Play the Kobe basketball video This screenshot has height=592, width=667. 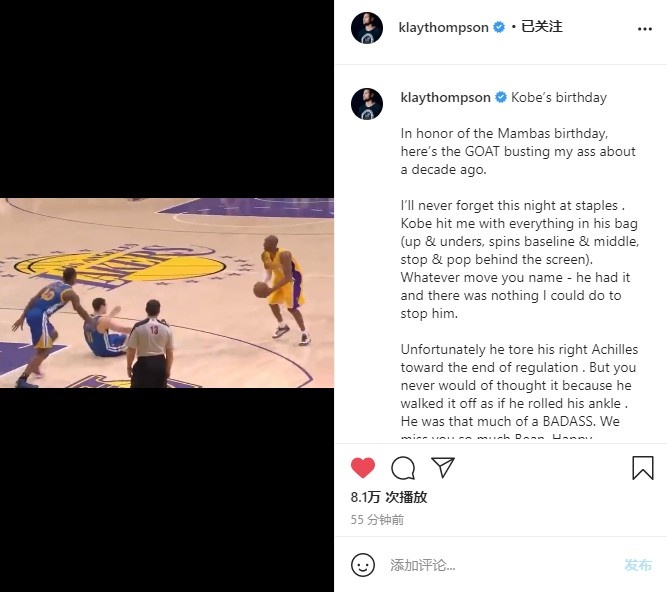tap(167, 293)
